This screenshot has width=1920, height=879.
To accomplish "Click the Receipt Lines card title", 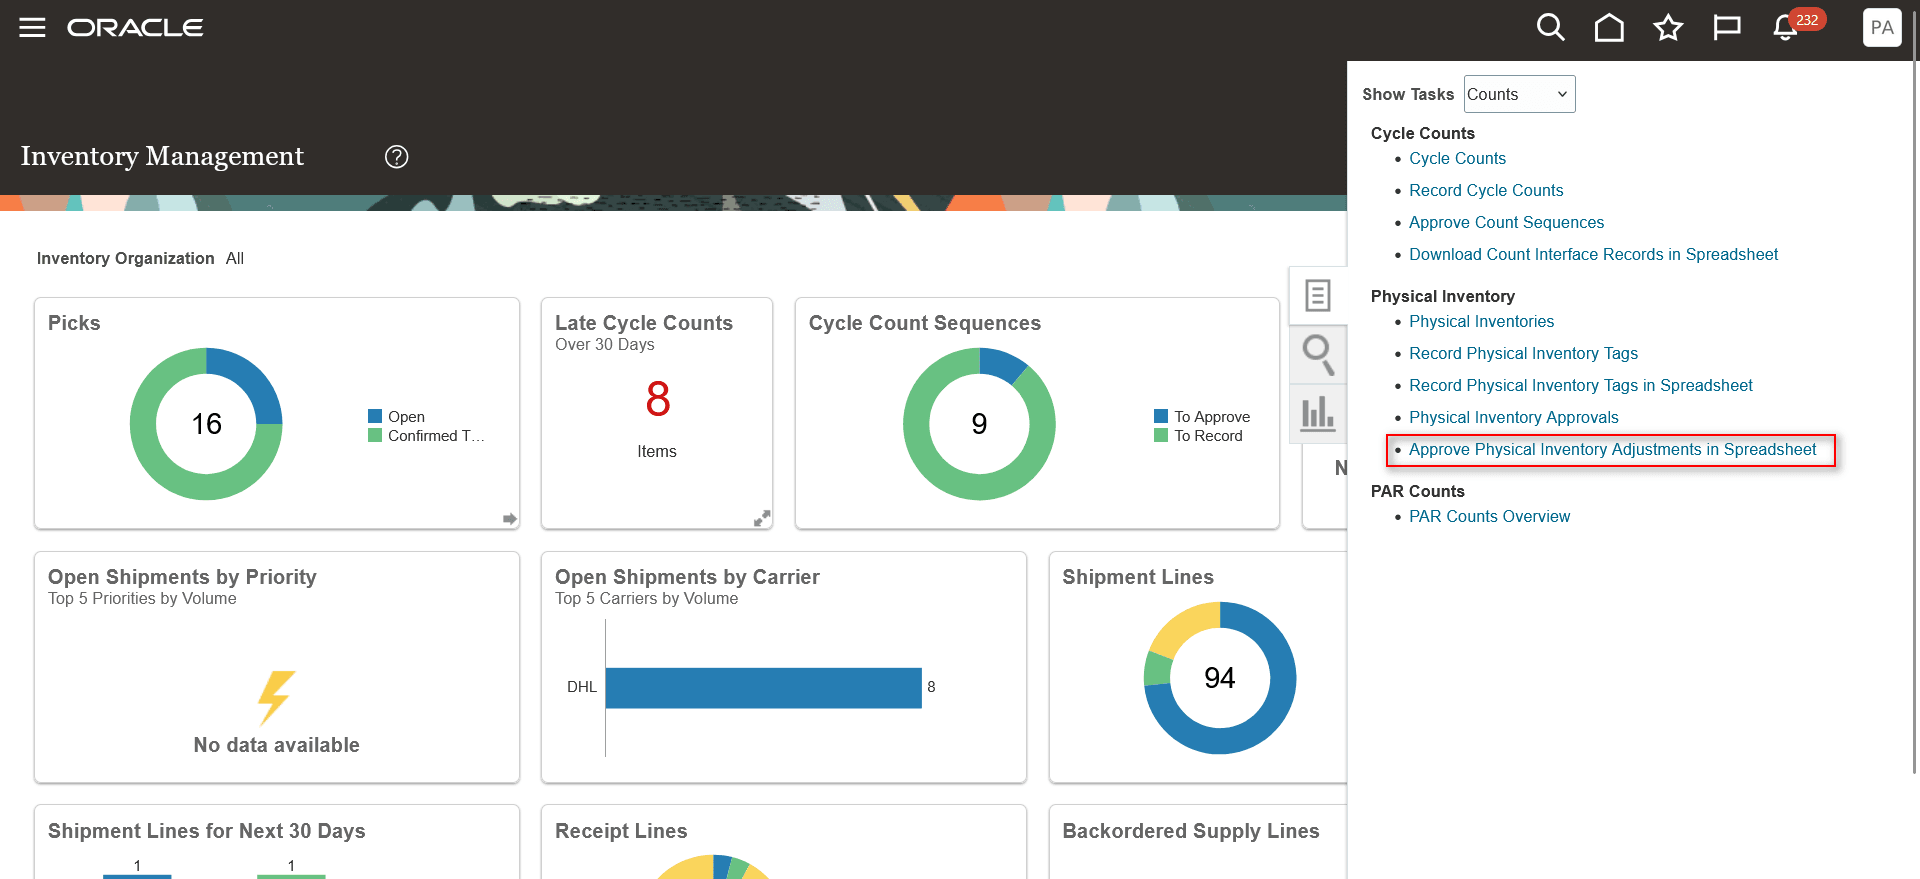I will coord(621,831).
